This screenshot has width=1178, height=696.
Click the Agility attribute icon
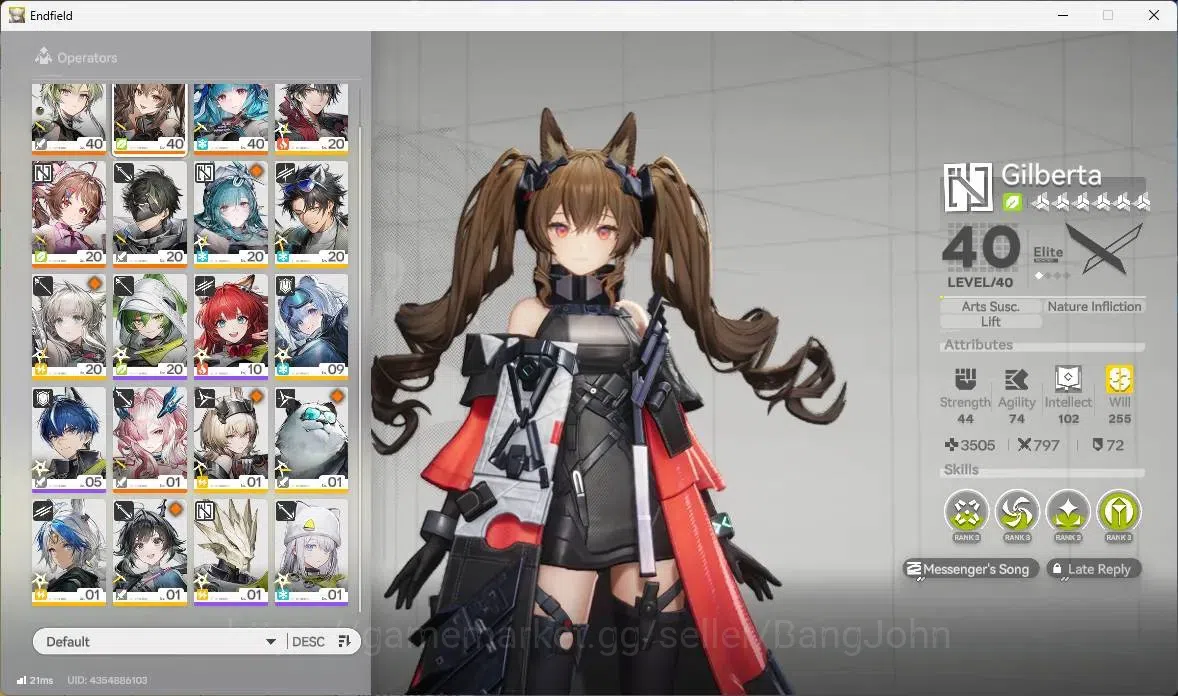(x=1016, y=379)
